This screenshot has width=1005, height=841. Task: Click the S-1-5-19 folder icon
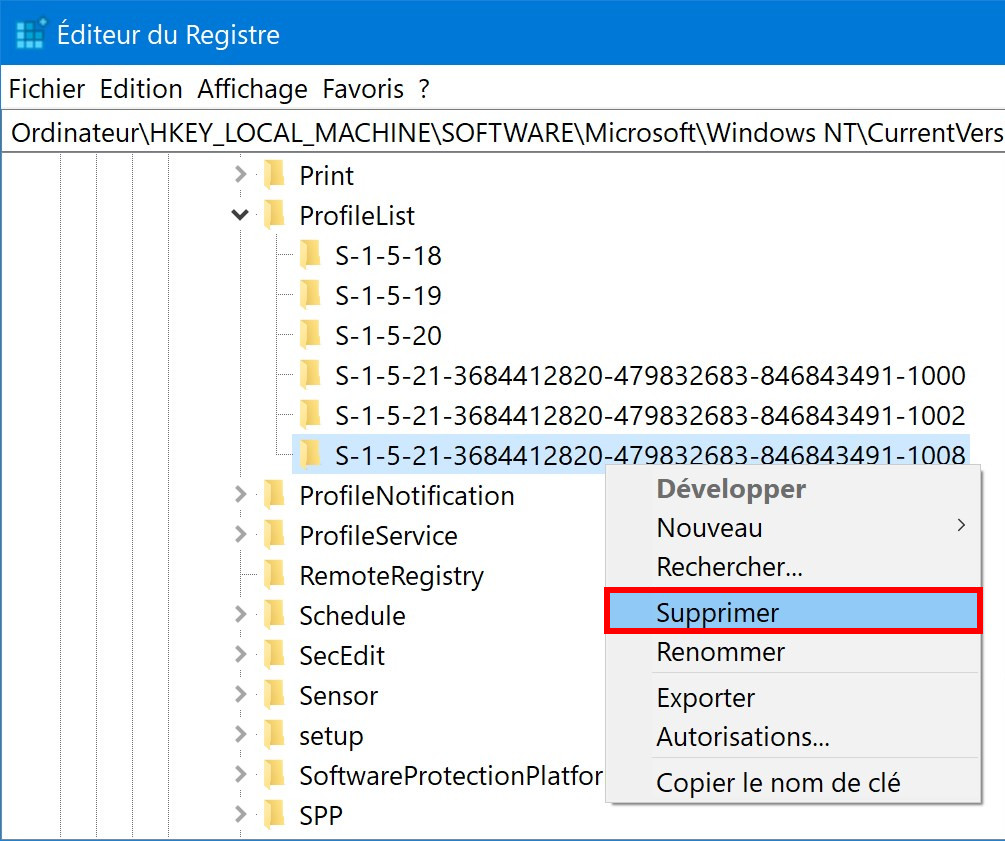click(310, 295)
